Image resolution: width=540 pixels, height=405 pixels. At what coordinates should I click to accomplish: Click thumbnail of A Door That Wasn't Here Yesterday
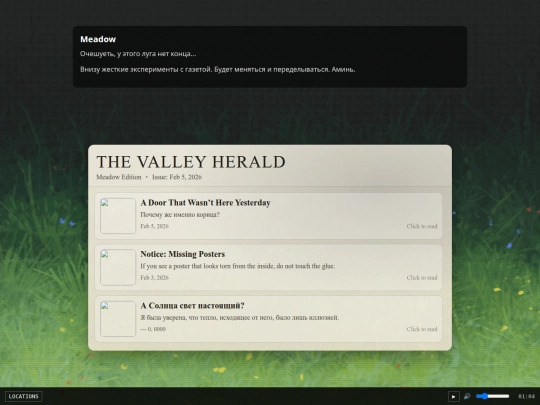click(x=118, y=216)
